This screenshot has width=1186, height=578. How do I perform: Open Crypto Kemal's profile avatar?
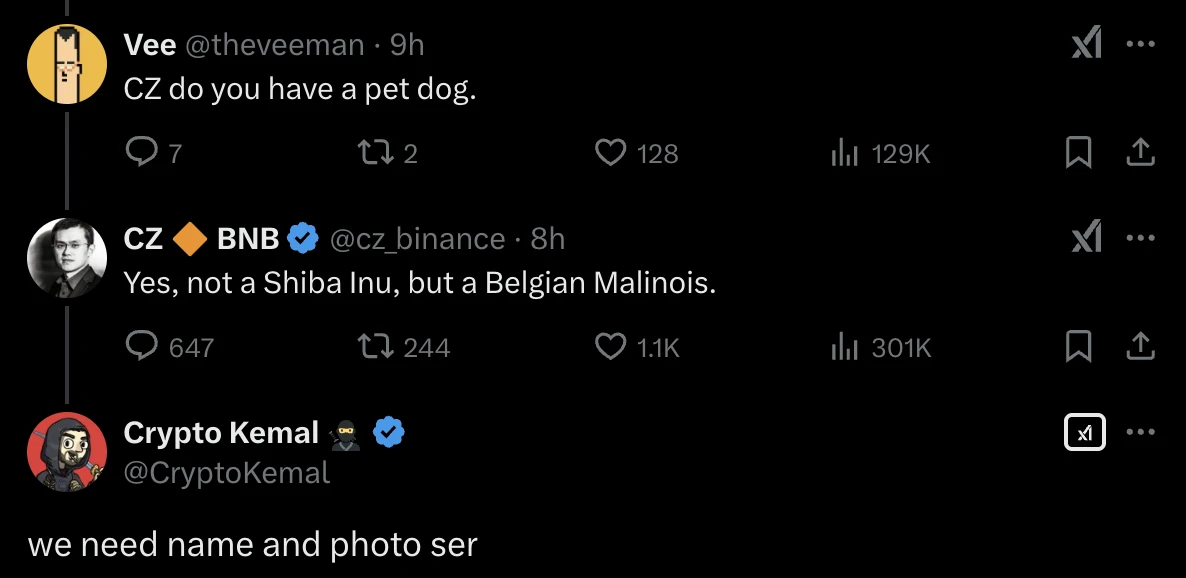pos(67,452)
